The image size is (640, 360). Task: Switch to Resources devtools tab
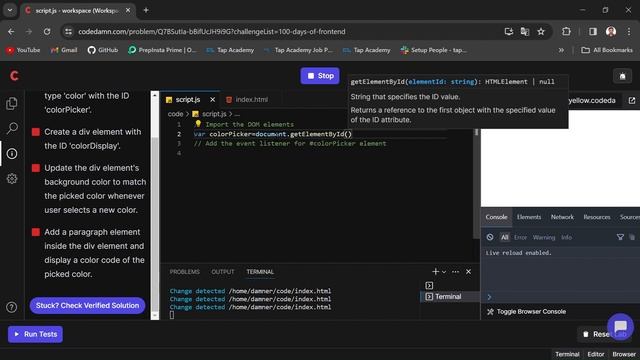[597, 217]
